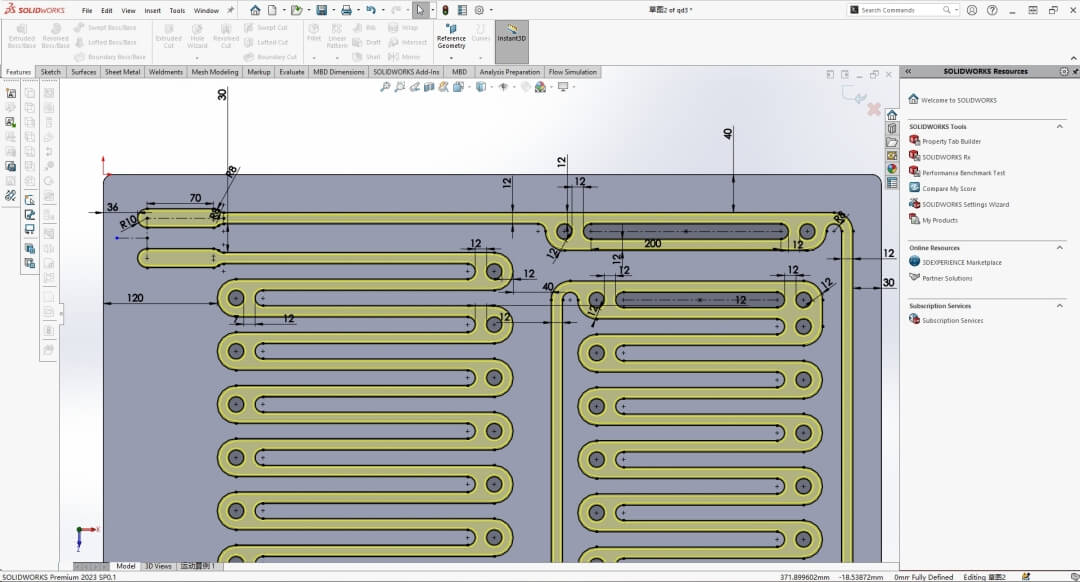Screen dimensions: 1080x582
Task: Open the Custom Properties task pane tab
Action: pos(892,183)
